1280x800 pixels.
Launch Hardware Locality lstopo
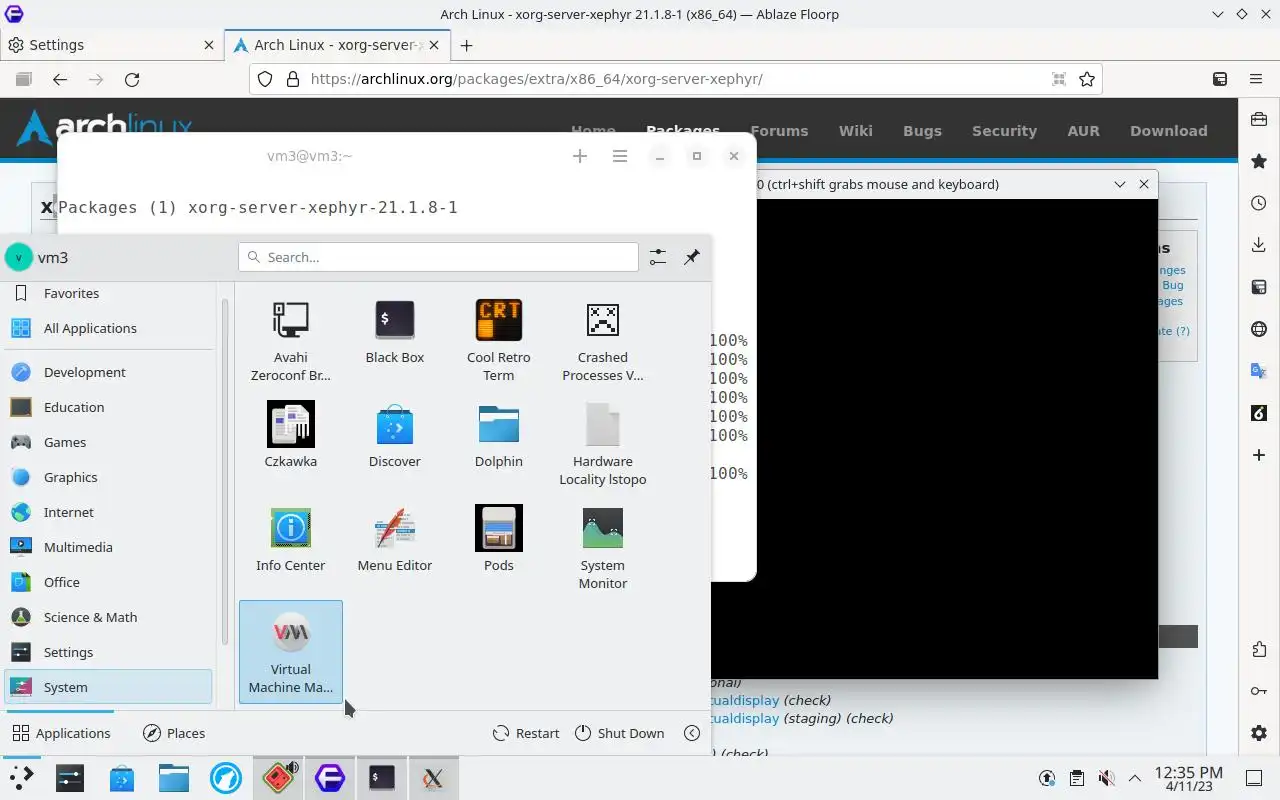(x=602, y=444)
